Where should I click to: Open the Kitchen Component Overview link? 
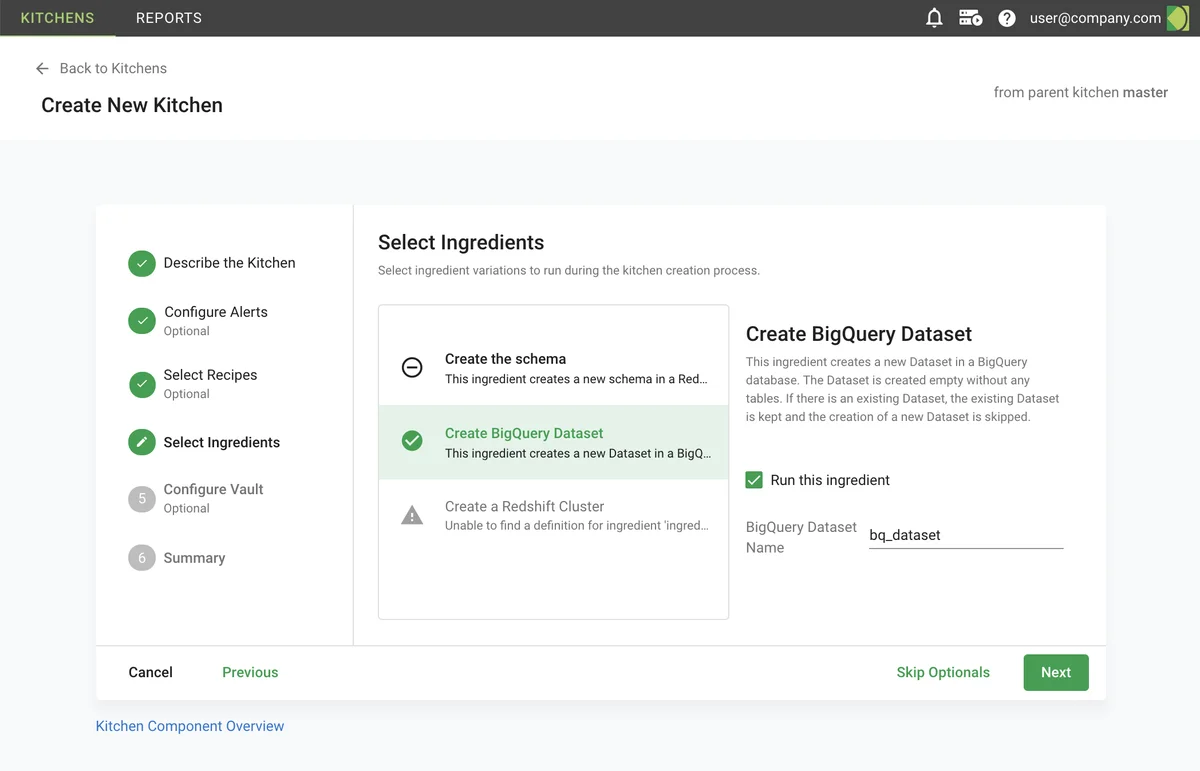(189, 725)
